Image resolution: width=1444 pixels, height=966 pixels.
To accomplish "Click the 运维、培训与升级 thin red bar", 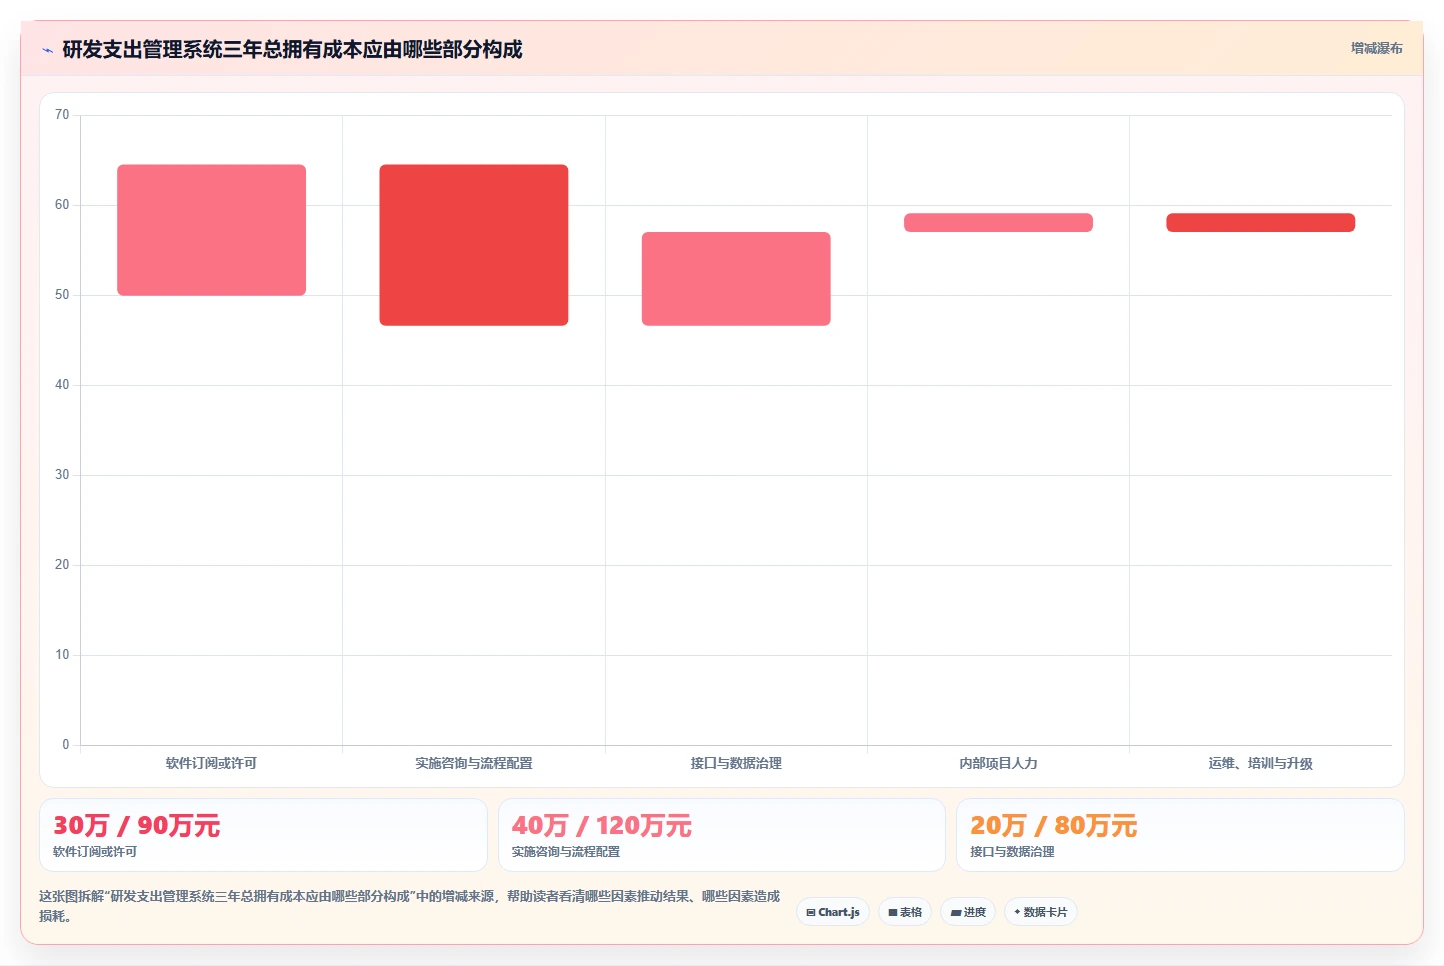I will pos(1260,223).
